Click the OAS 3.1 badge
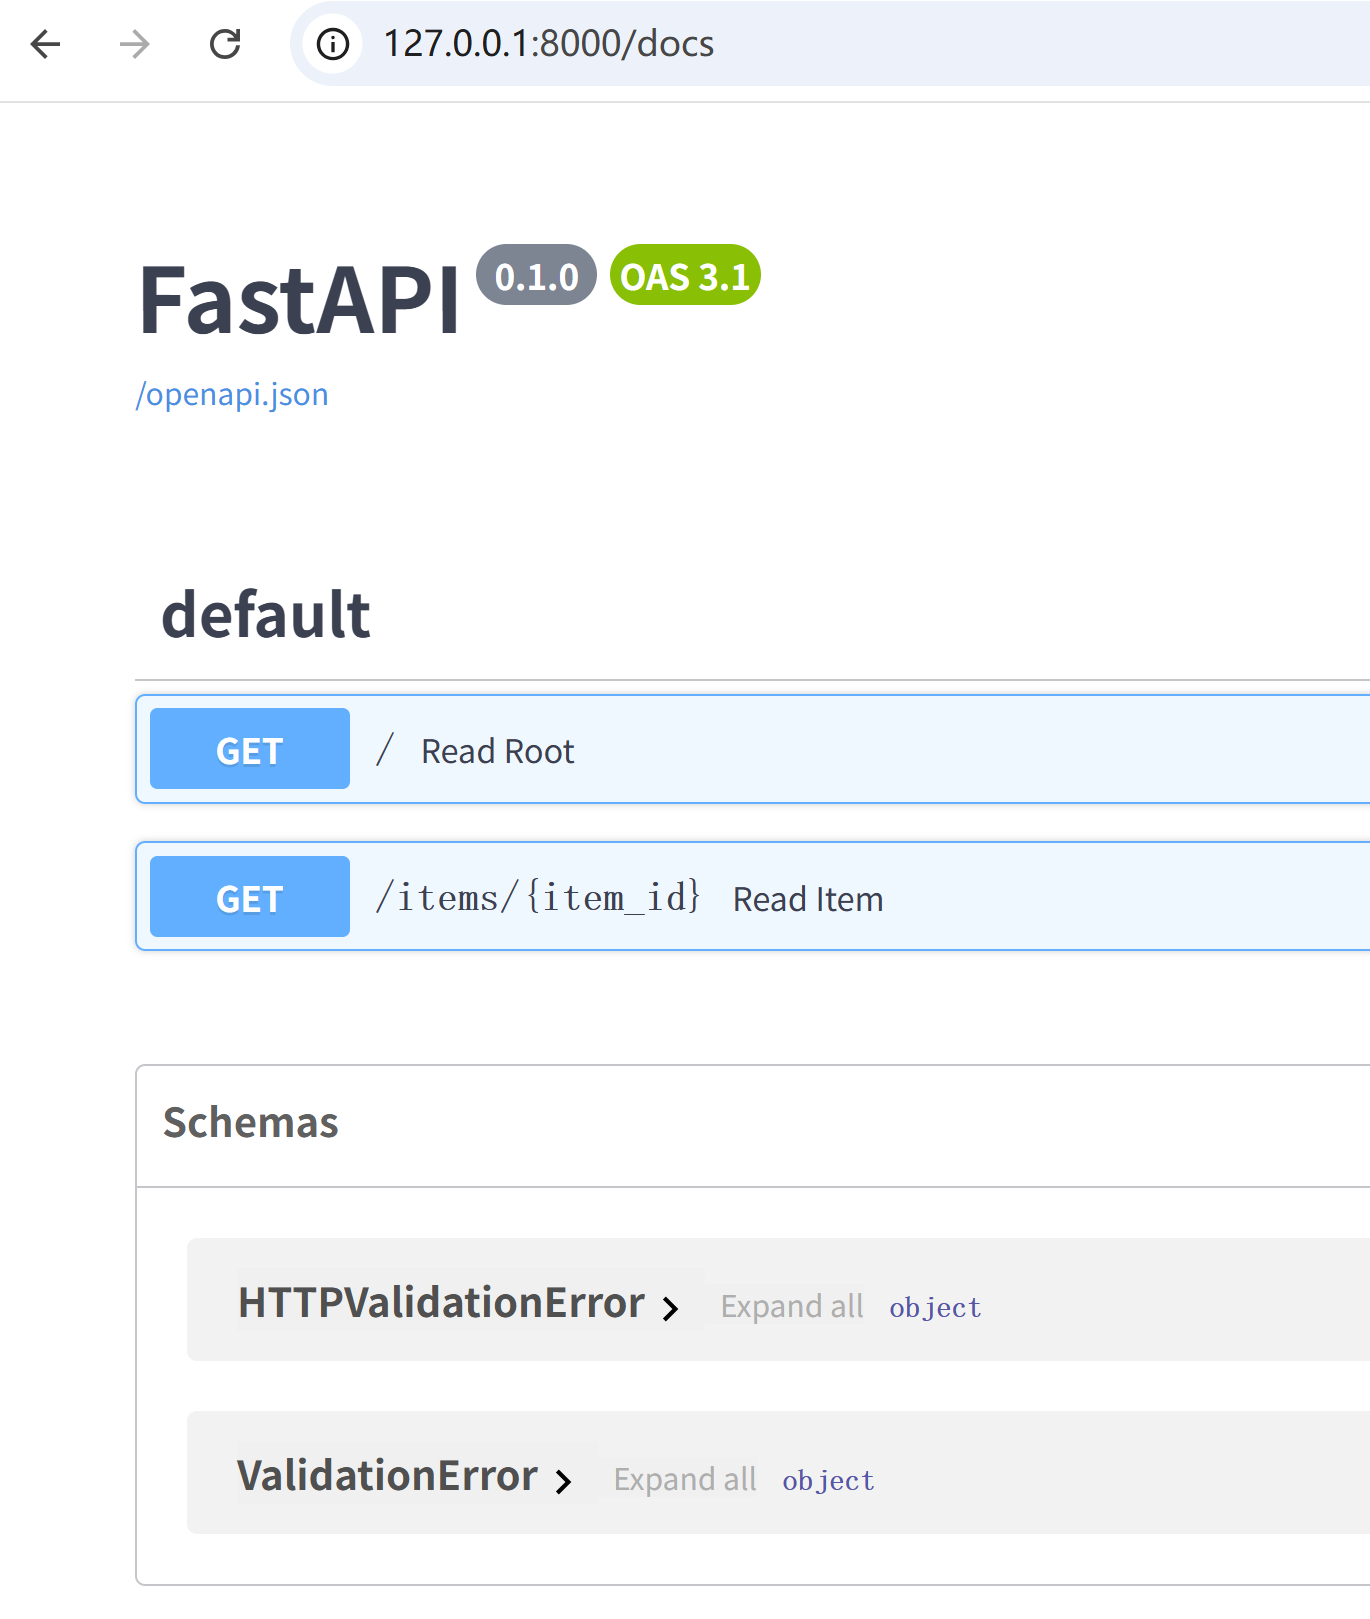 click(685, 275)
